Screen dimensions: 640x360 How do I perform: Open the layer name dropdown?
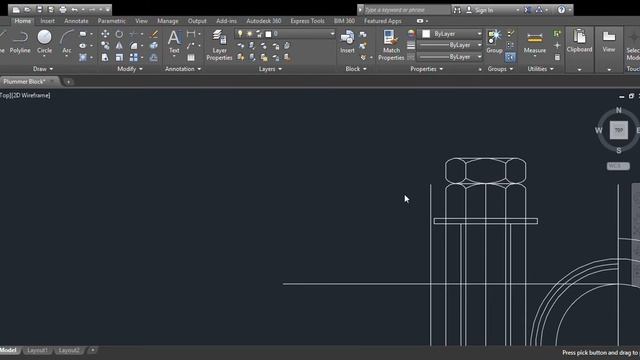285,33
